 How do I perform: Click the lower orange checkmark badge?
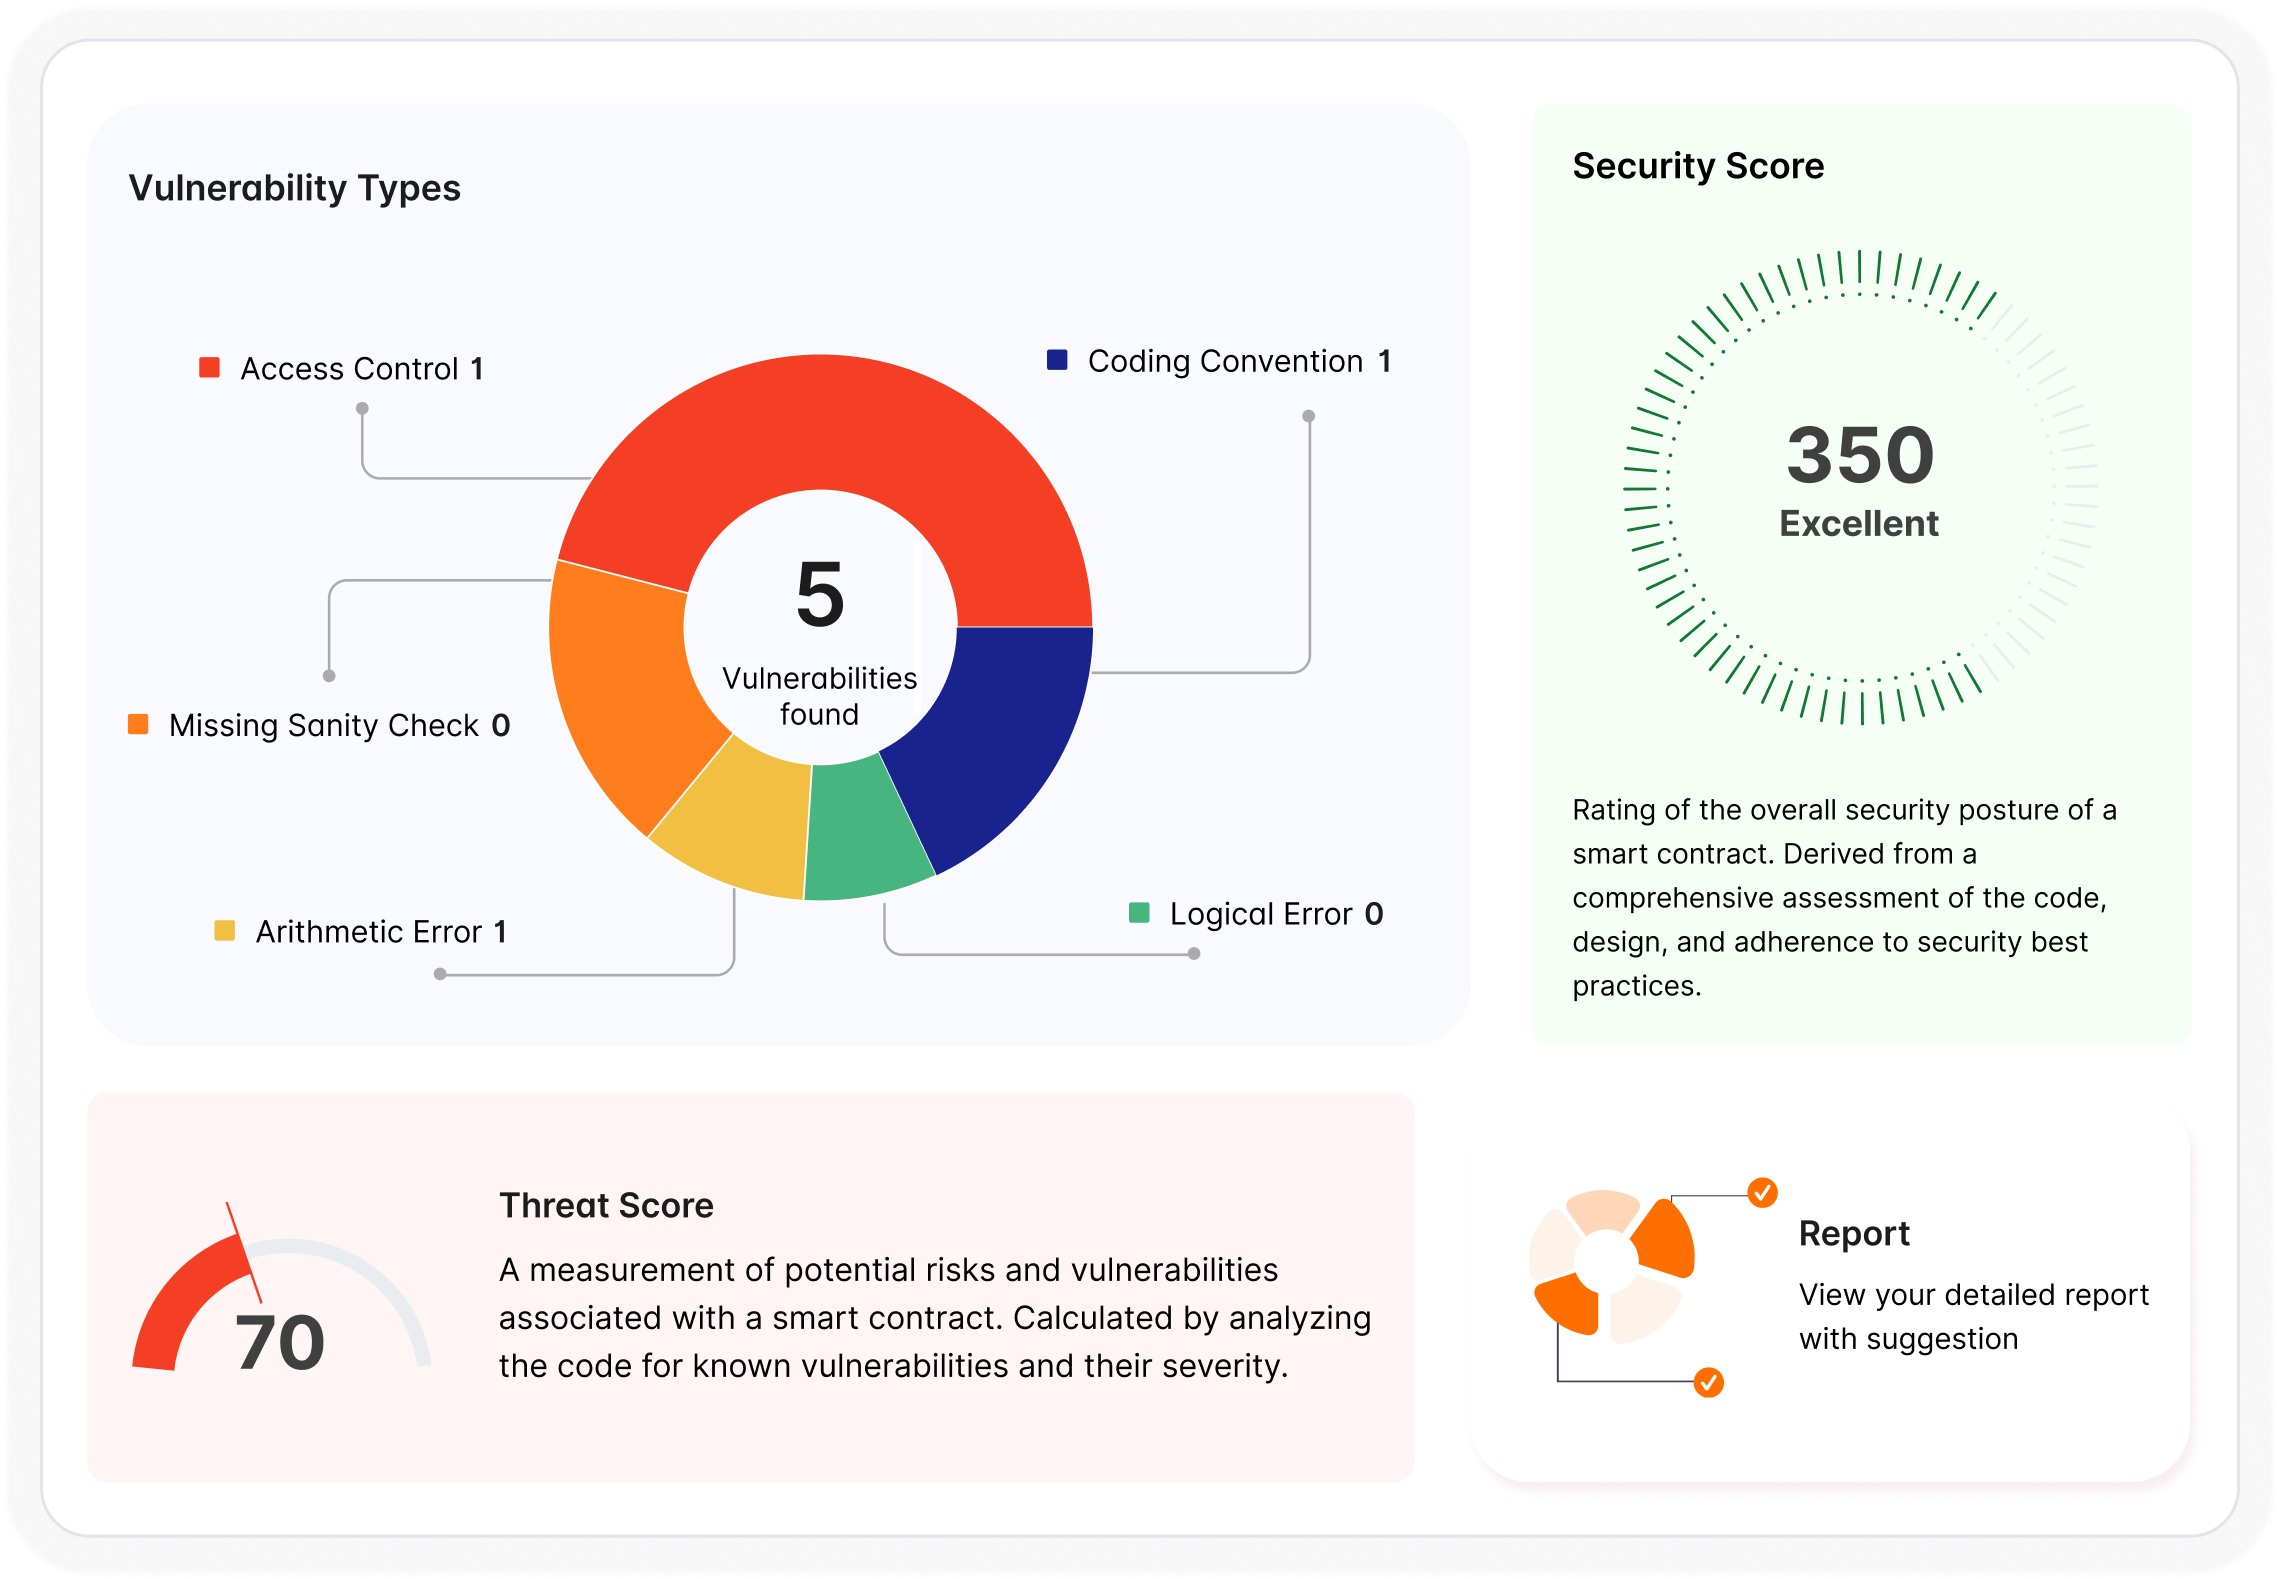coord(1708,1383)
